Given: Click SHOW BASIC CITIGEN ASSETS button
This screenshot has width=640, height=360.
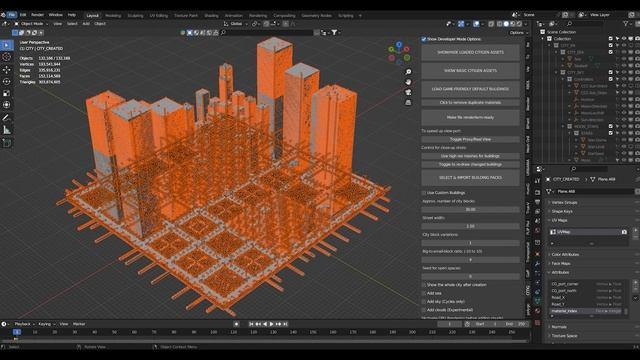Looking at the screenshot, I should 470,71.
